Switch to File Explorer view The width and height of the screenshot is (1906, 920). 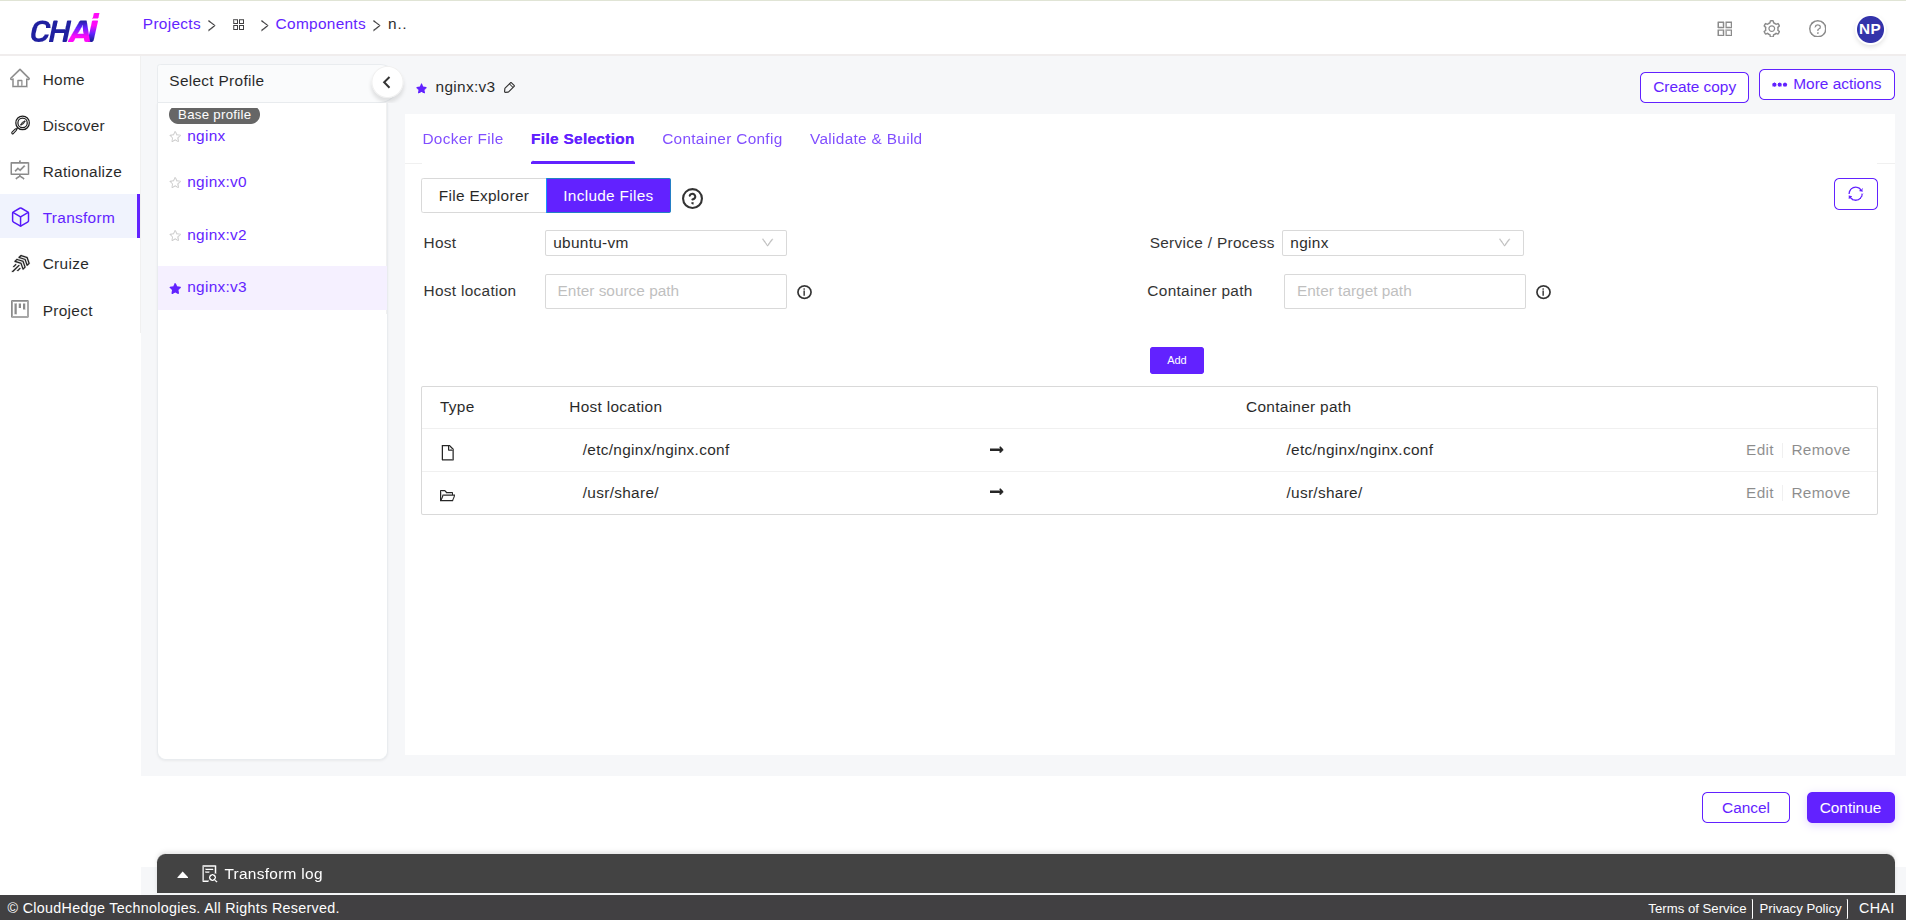484,196
